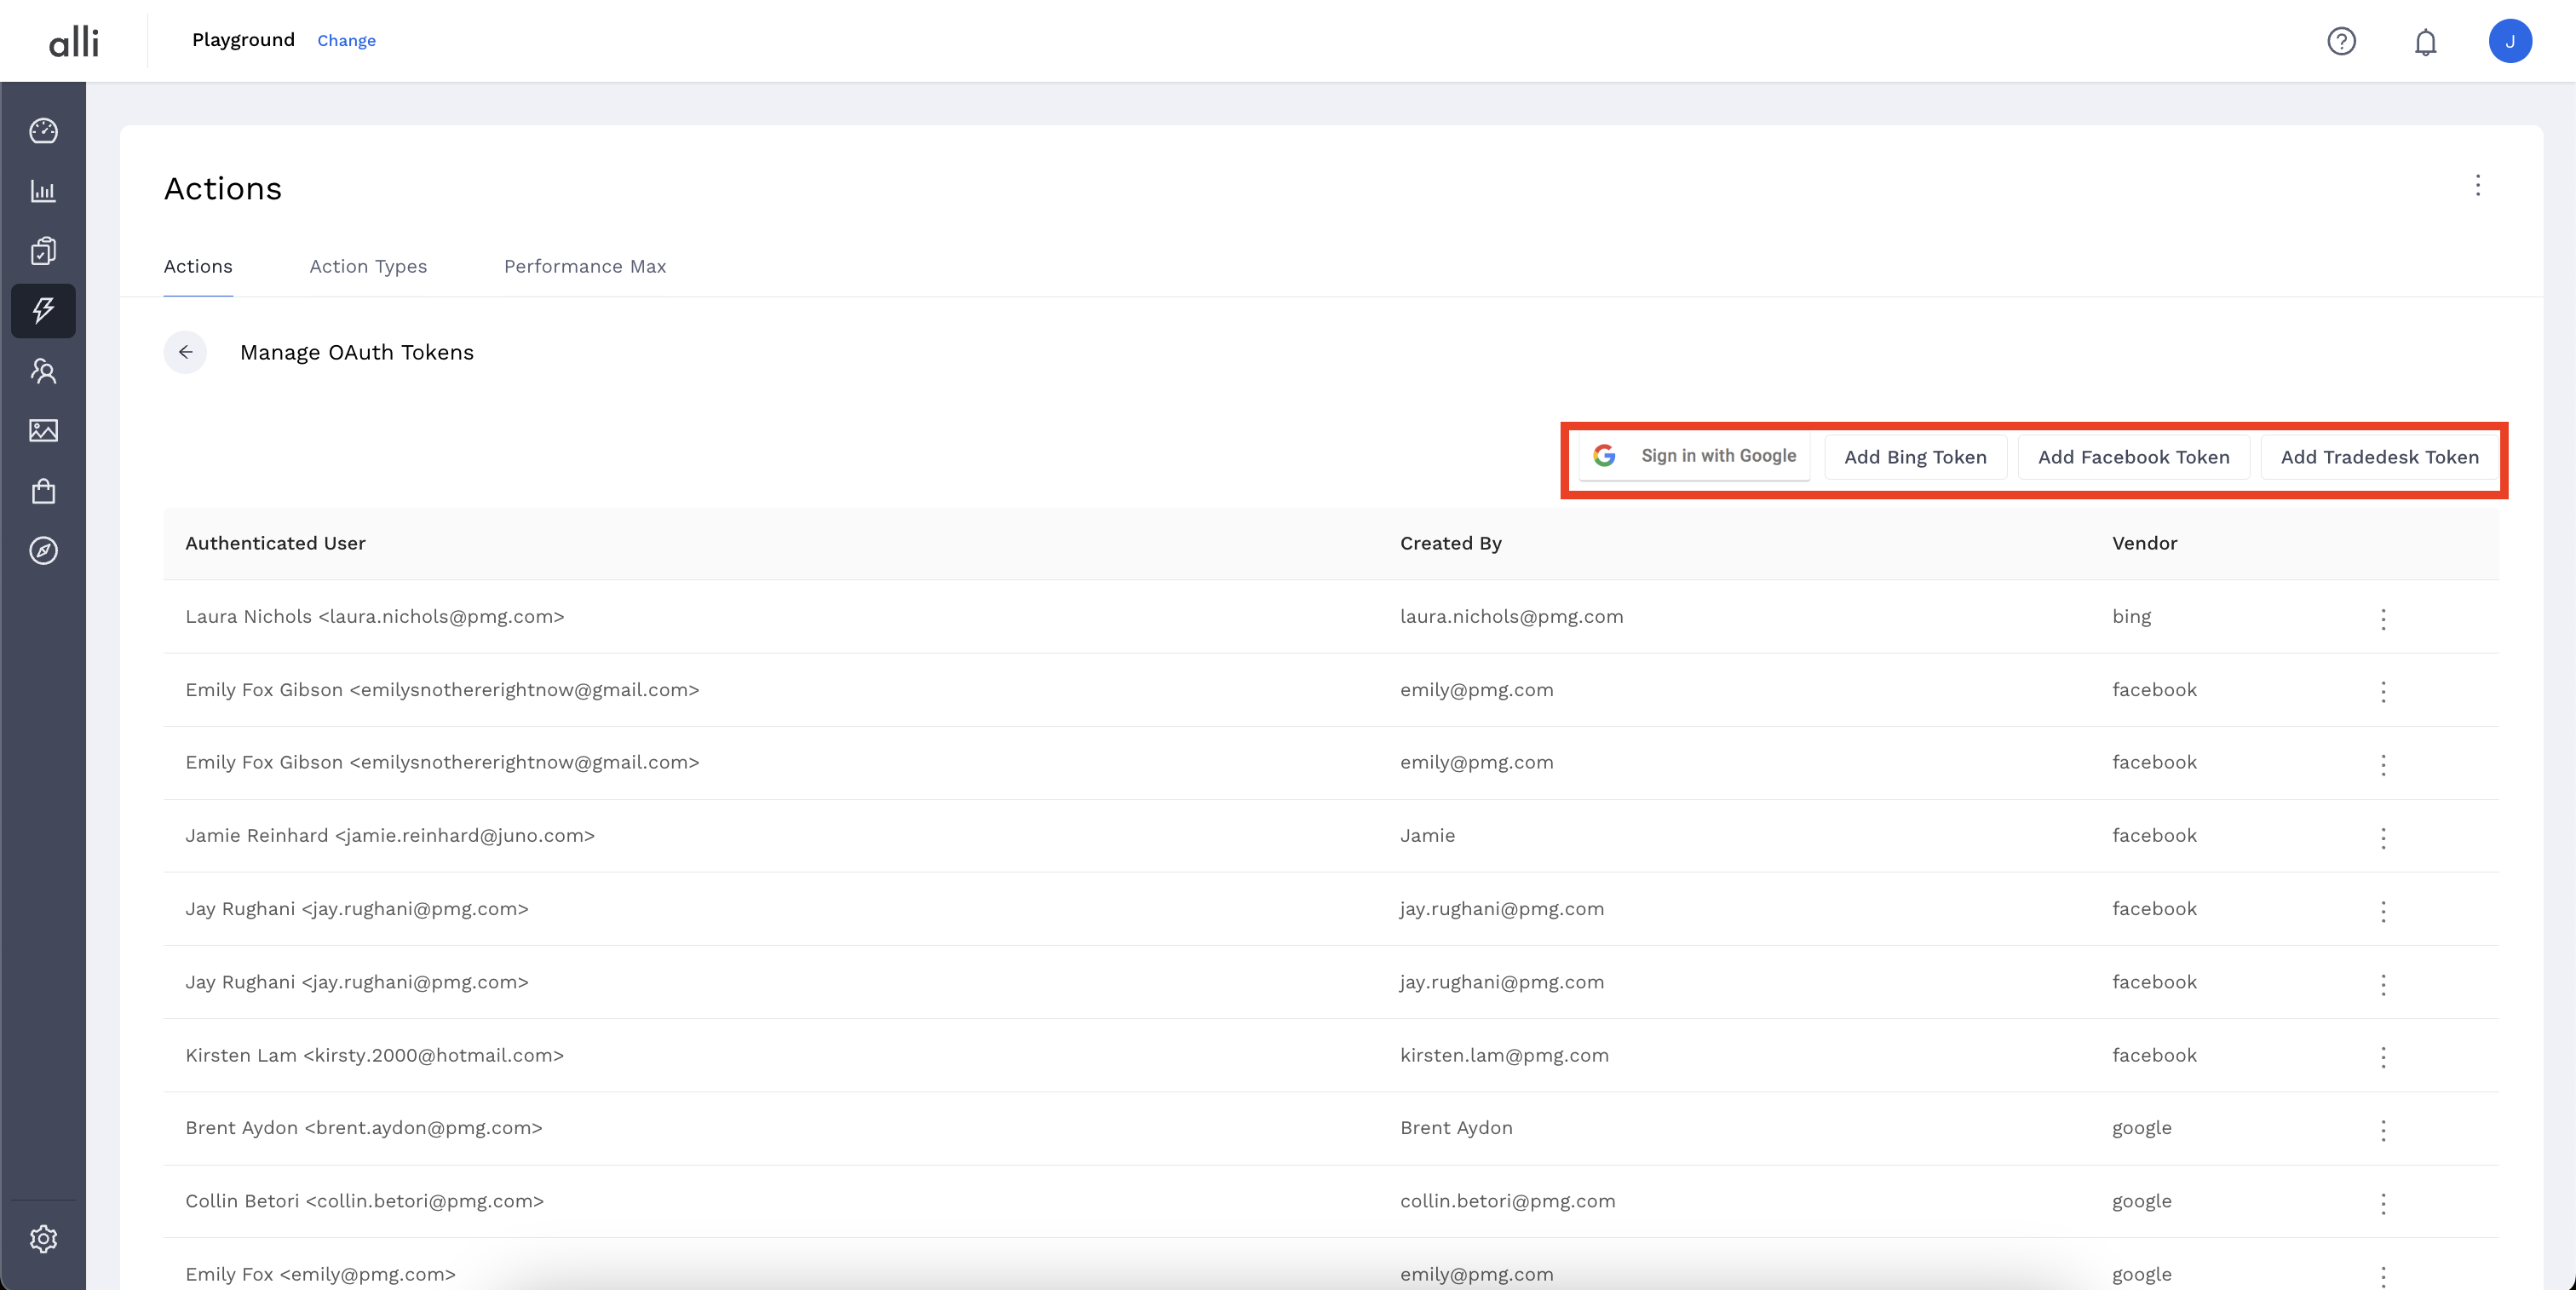Screen dimensions: 2576x1290
Task: Open the clipboard checklist sidebar icon
Action: click(x=43, y=250)
